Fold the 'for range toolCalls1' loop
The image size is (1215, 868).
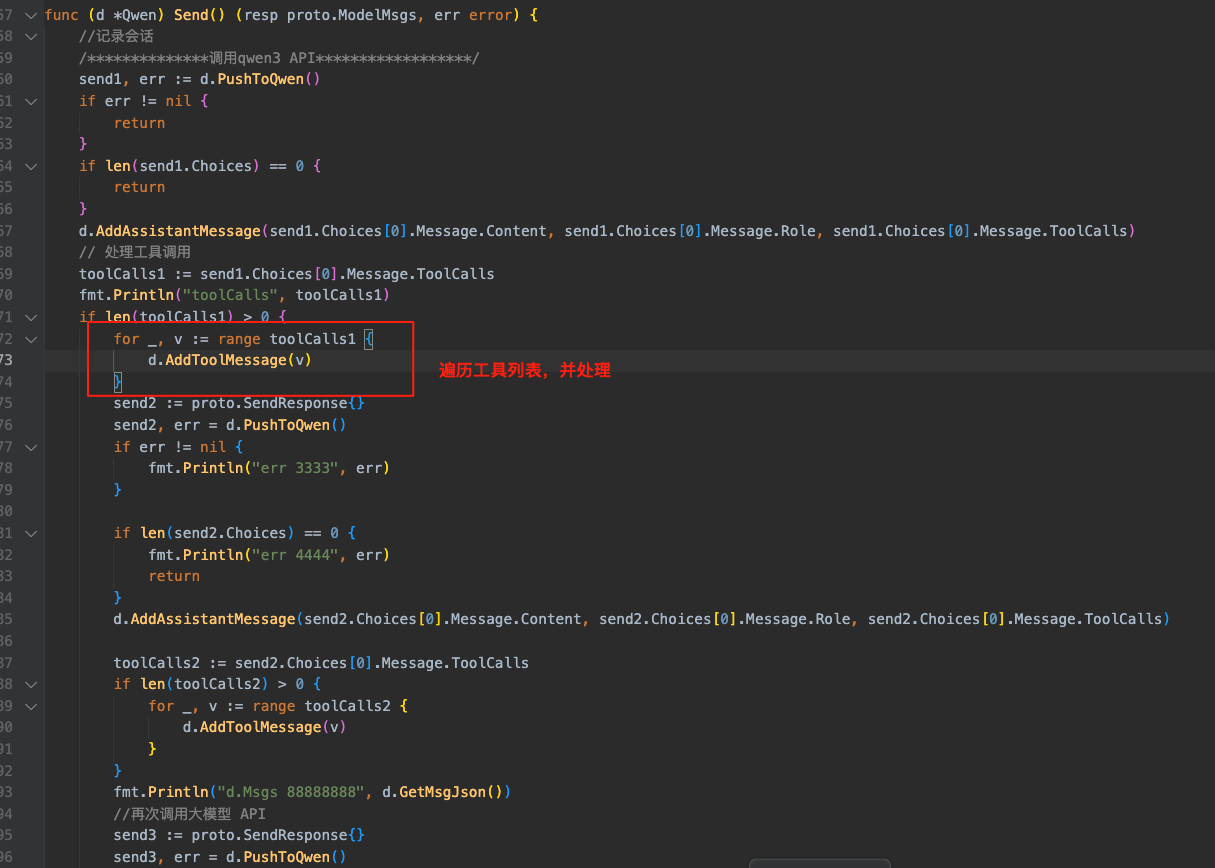30,339
